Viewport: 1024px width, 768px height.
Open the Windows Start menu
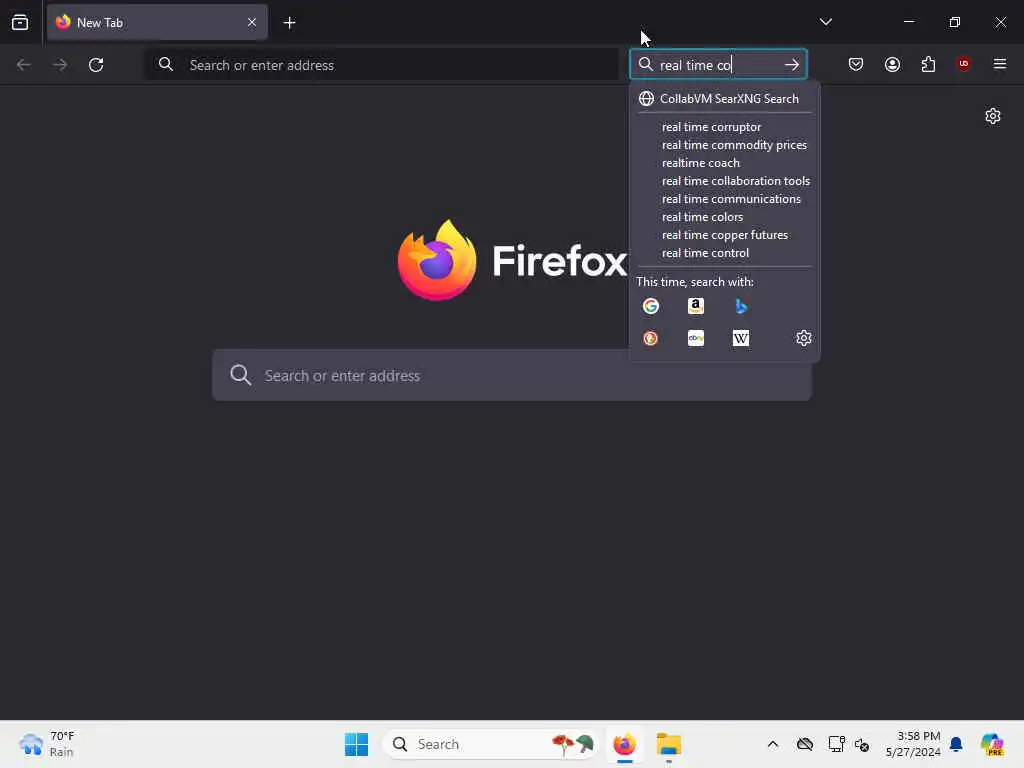[x=356, y=744]
